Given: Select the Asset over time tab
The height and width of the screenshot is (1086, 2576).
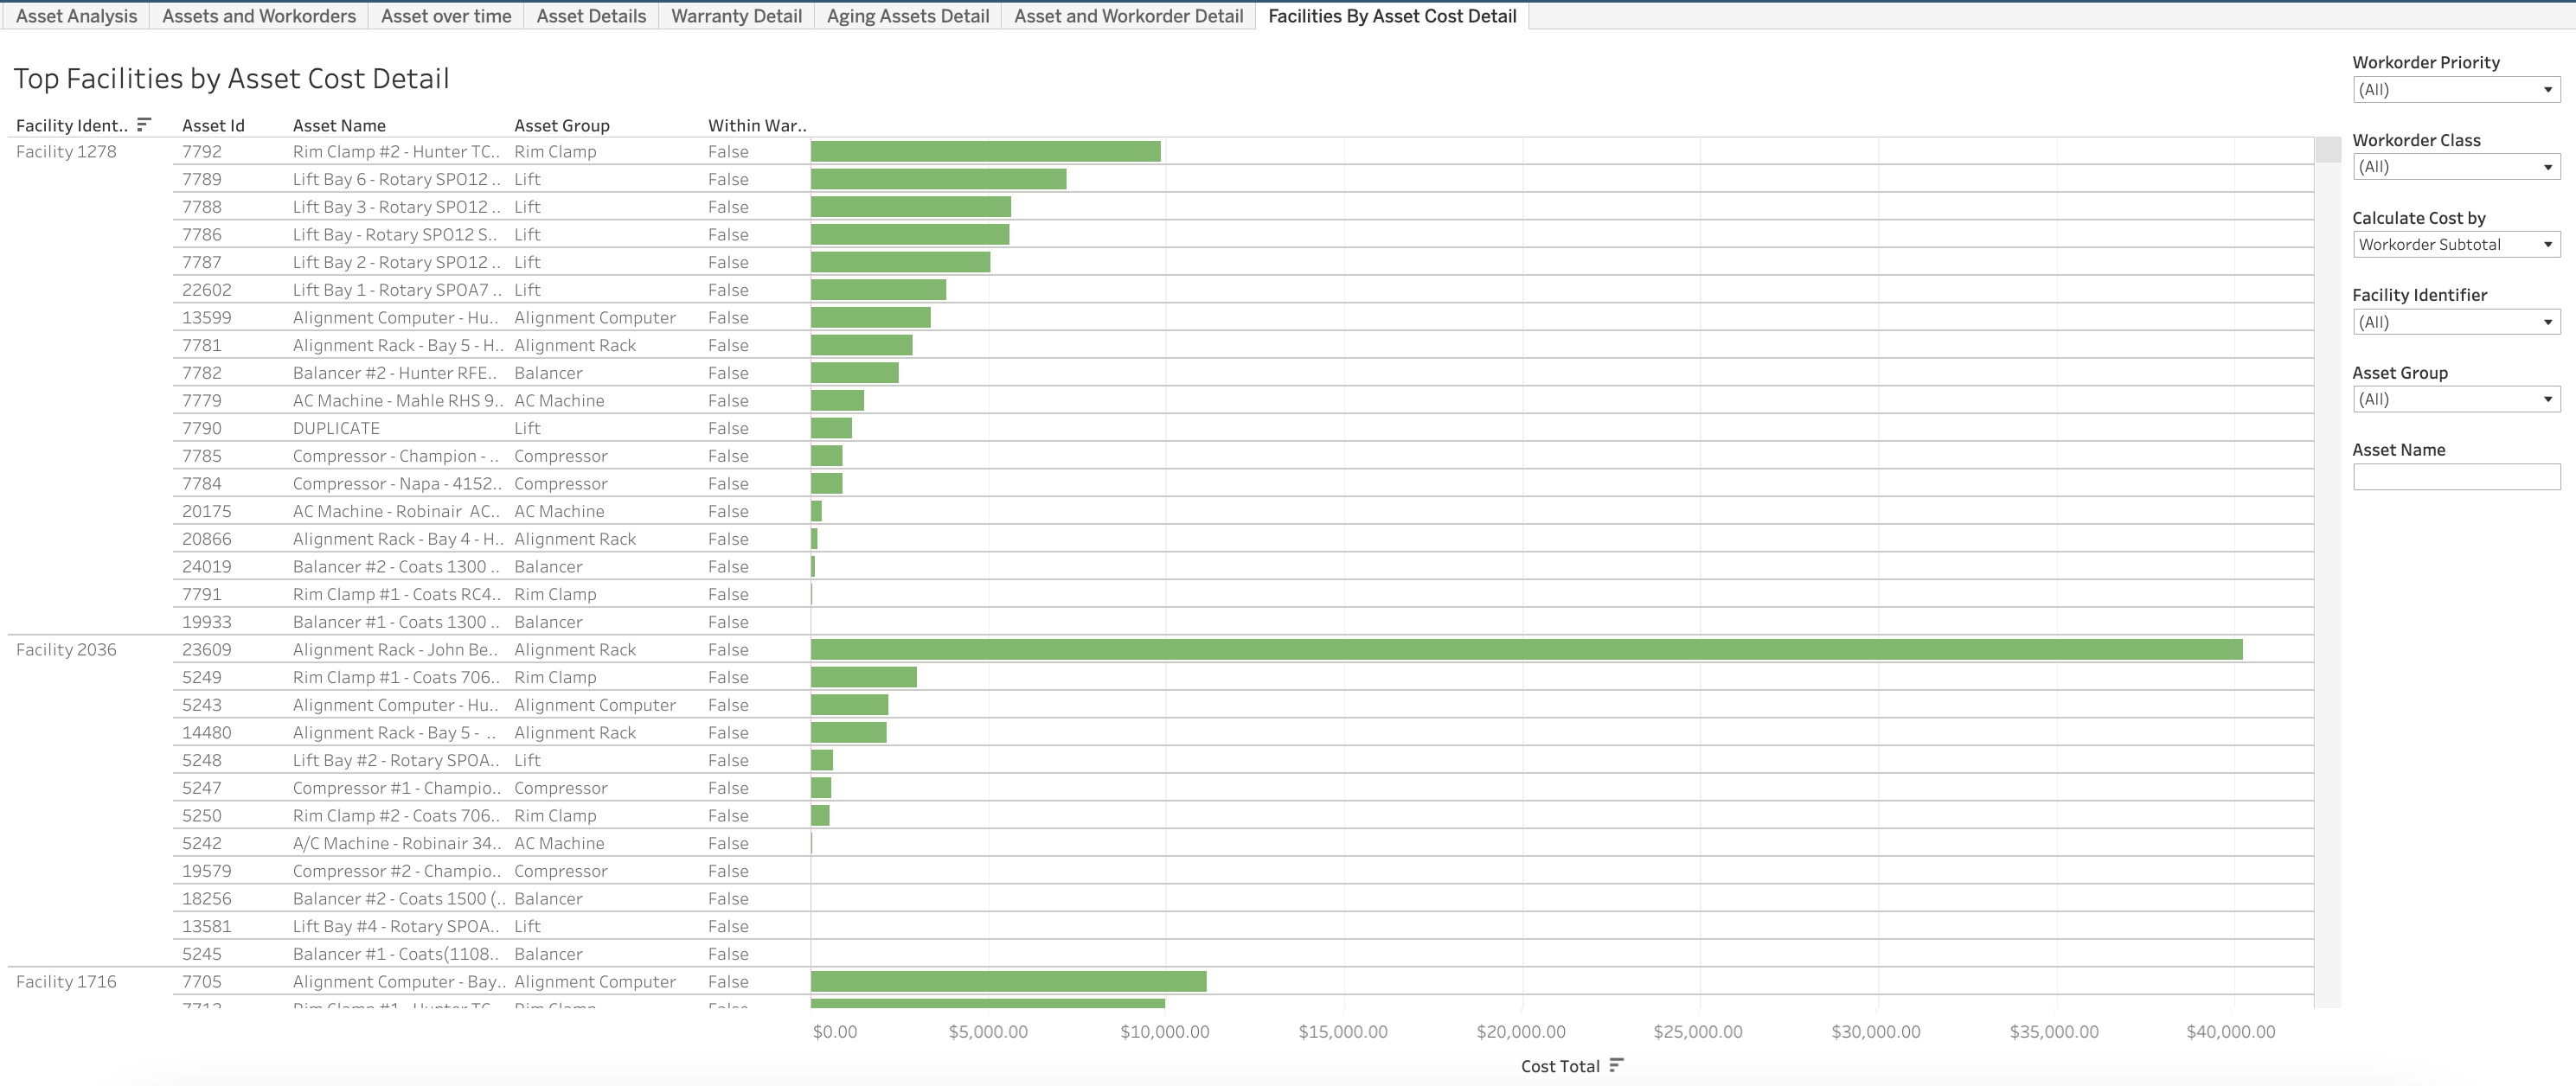Looking at the screenshot, I should click(x=446, y=16).
